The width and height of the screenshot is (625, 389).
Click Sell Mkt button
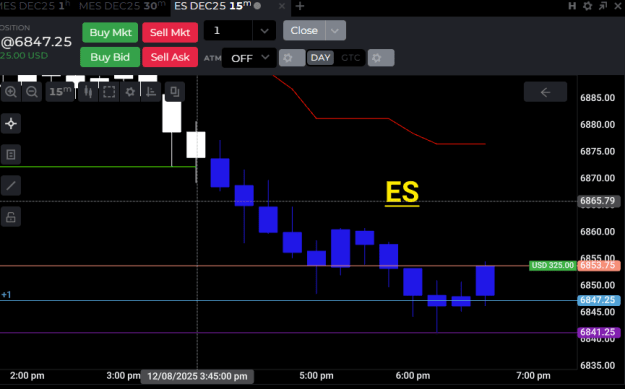(x=170, y=32)
